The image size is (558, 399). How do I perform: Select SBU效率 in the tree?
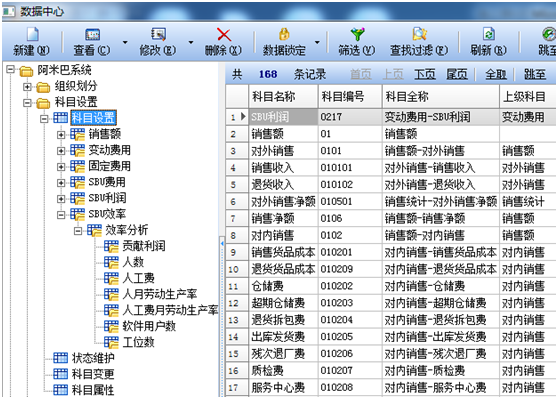click(107, 214)
